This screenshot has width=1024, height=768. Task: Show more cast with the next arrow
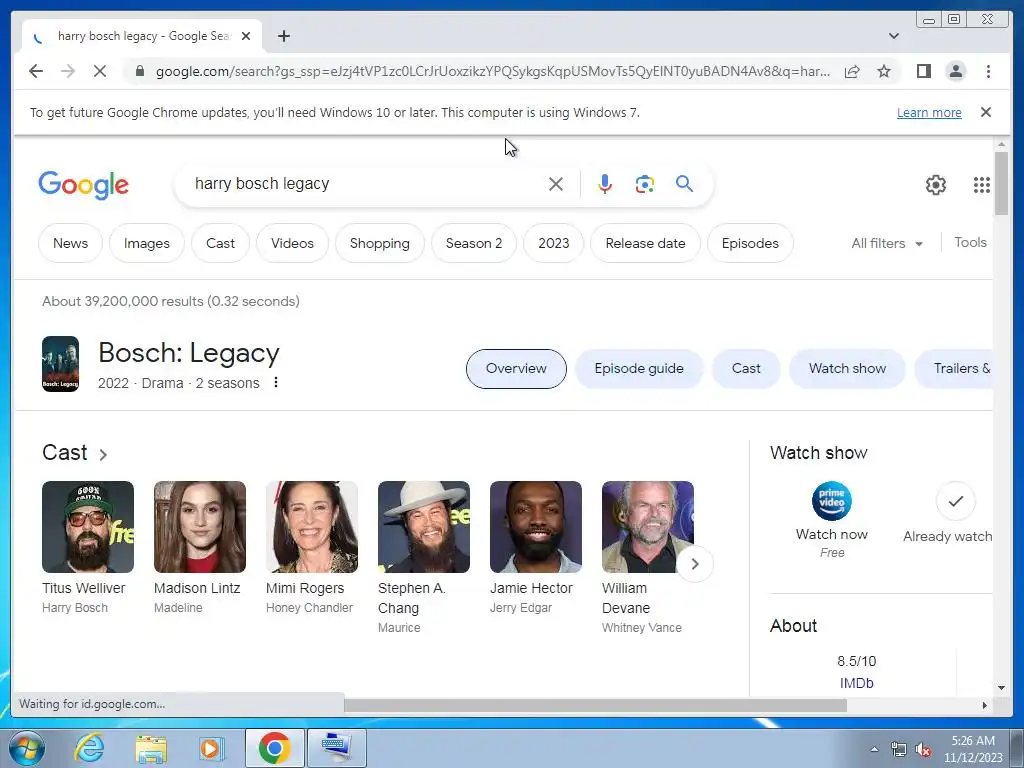pyautogui.click(x=695, y=564)
